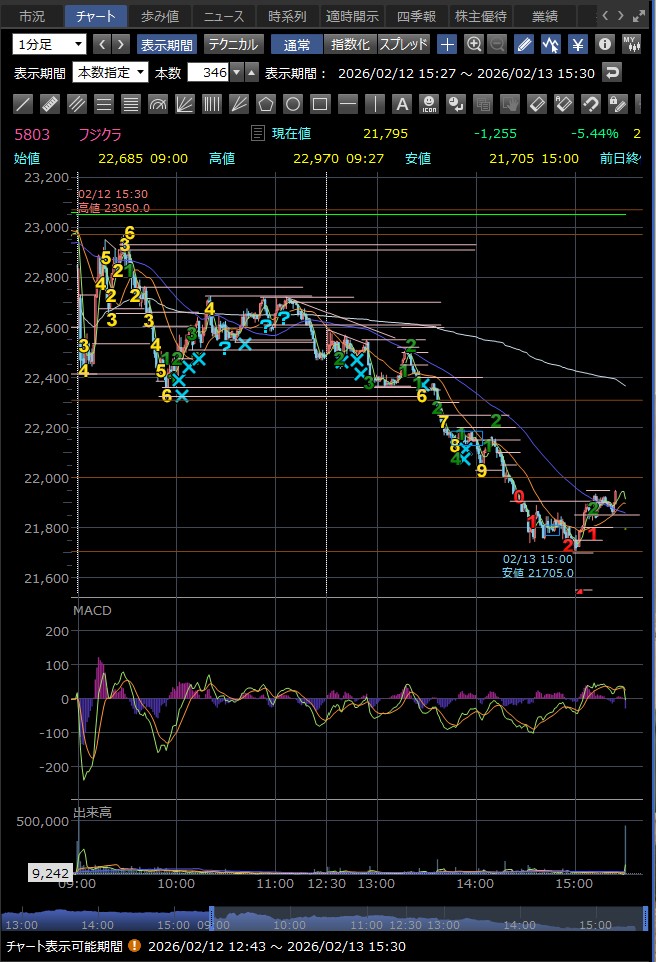Image resolution: width=656 pixels, height=962 pixels.
Task: Expand the 本数指定 period dropdown
Action: [112, 73]
